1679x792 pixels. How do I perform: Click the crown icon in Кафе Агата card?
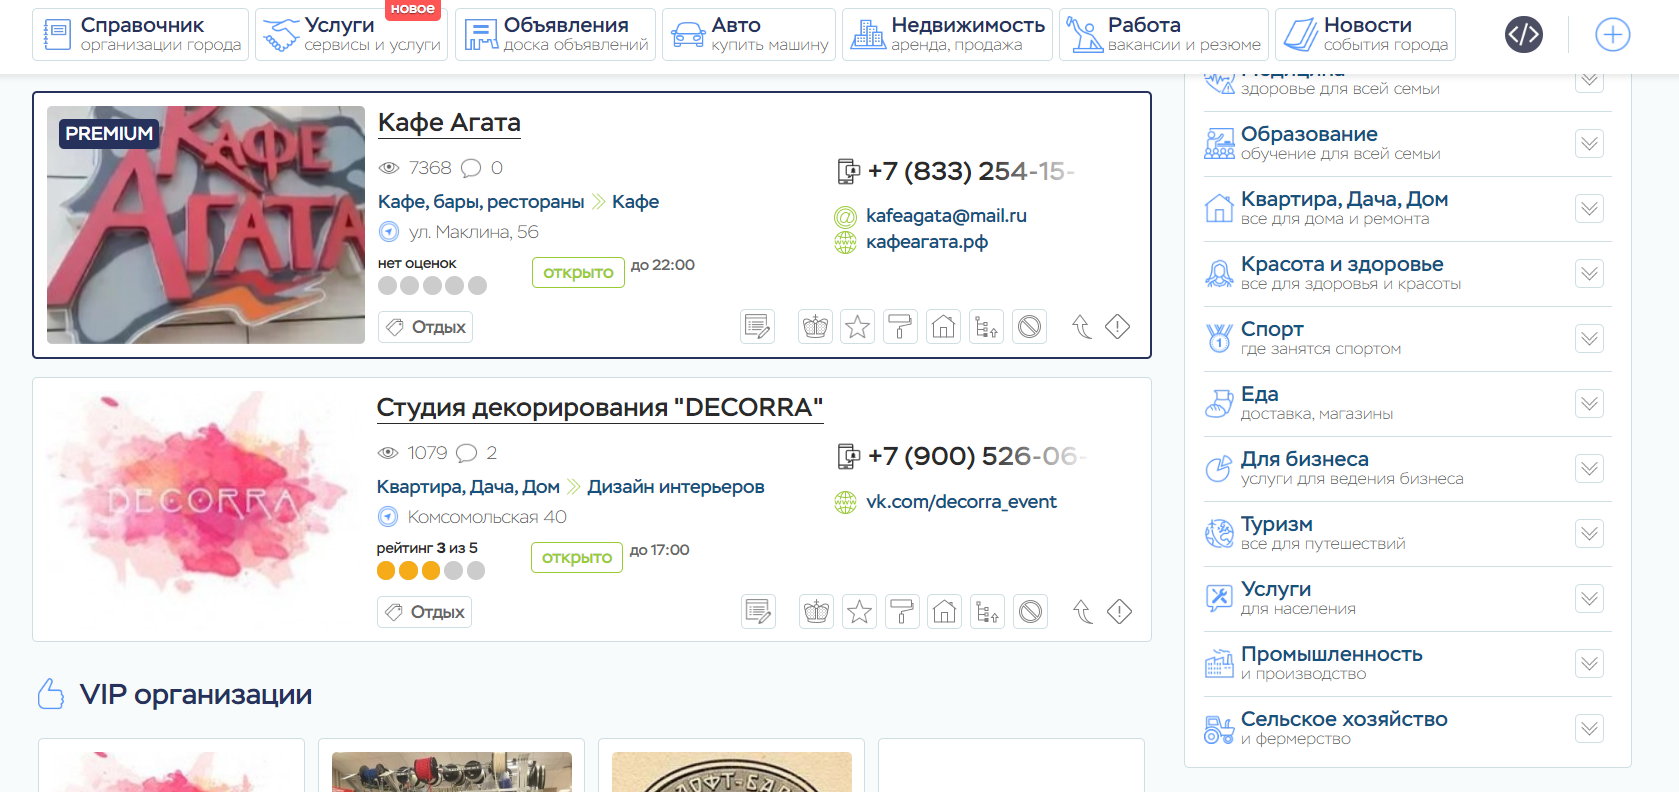[x=816, y=327]
